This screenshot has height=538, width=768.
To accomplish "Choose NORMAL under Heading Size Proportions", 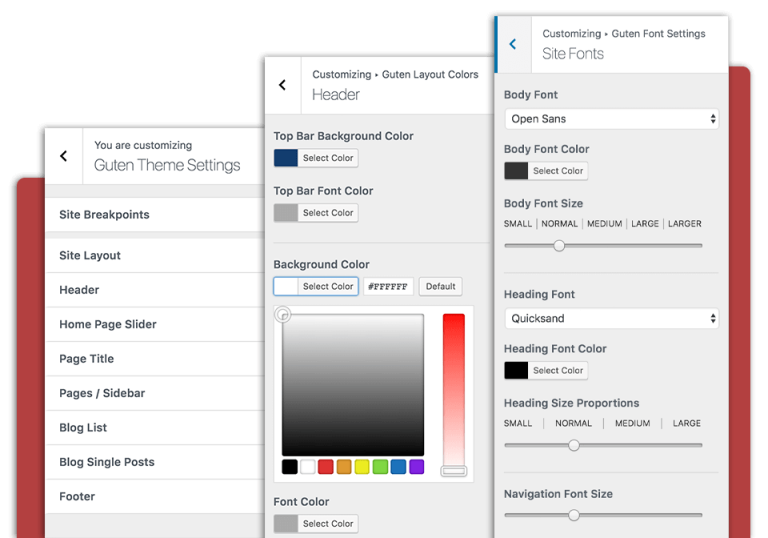I will click(574, 423).
